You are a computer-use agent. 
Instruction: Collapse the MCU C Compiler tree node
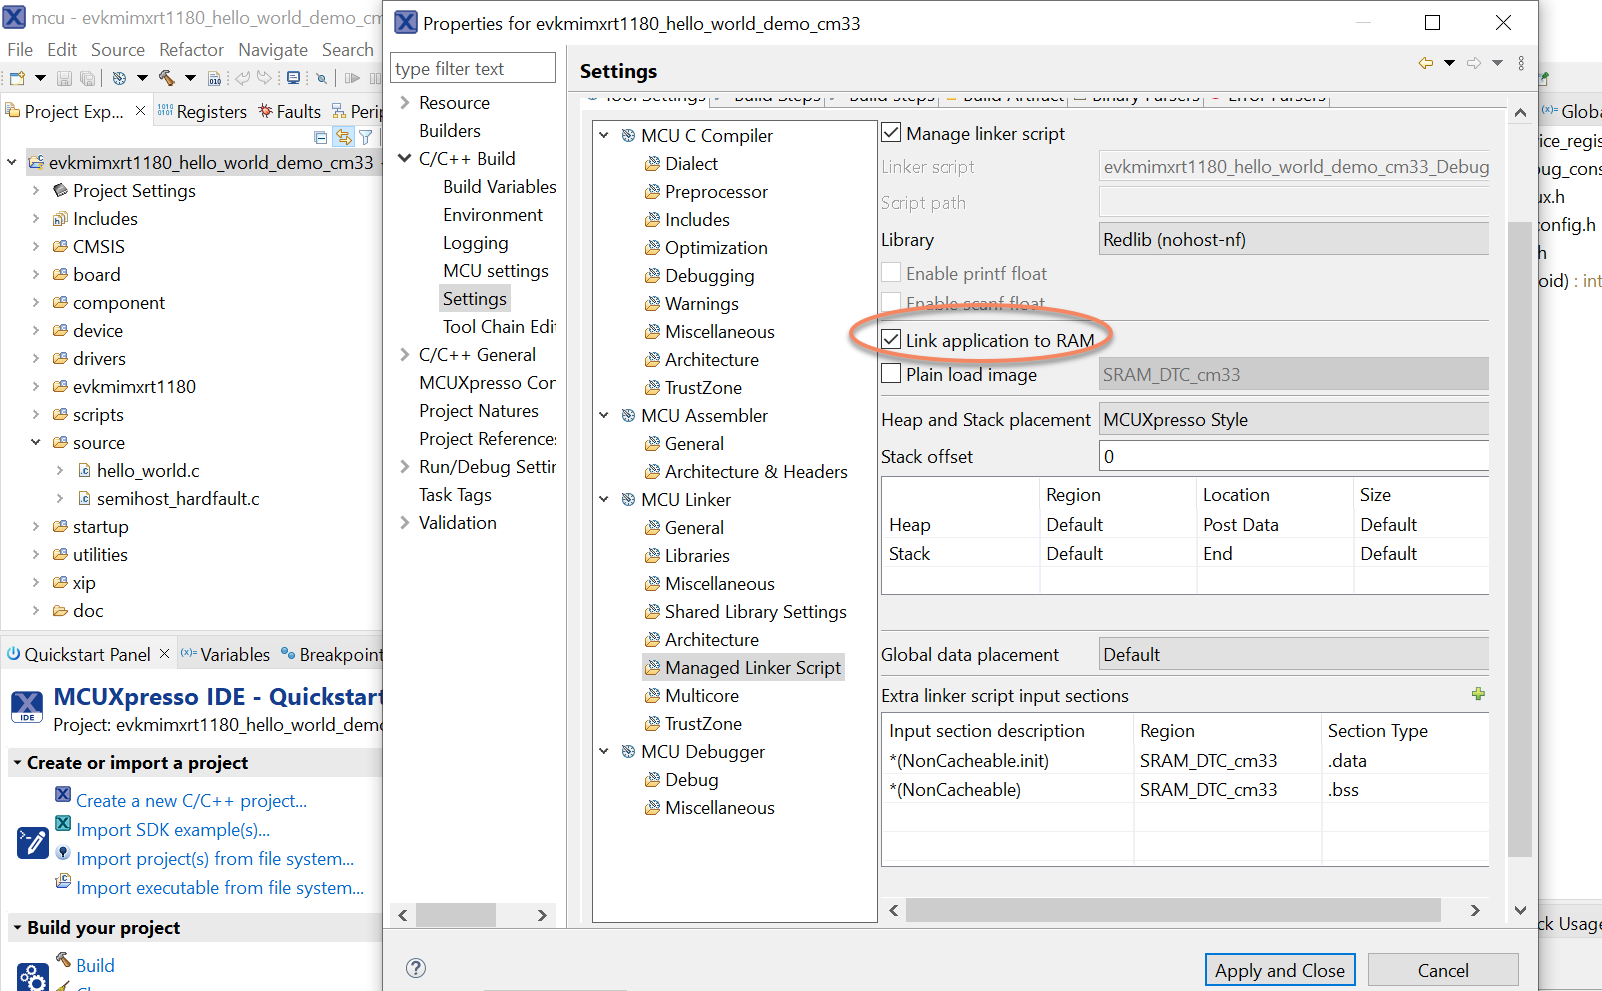click(x=604, y=135)
